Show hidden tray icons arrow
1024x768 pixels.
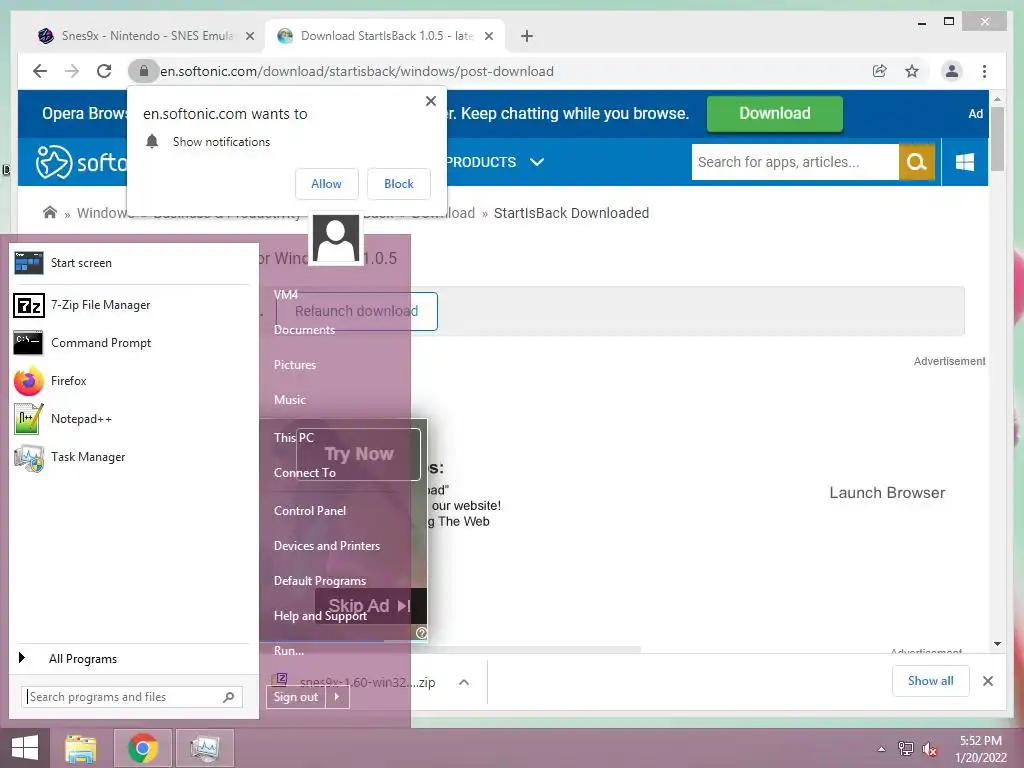click(882, 749)
